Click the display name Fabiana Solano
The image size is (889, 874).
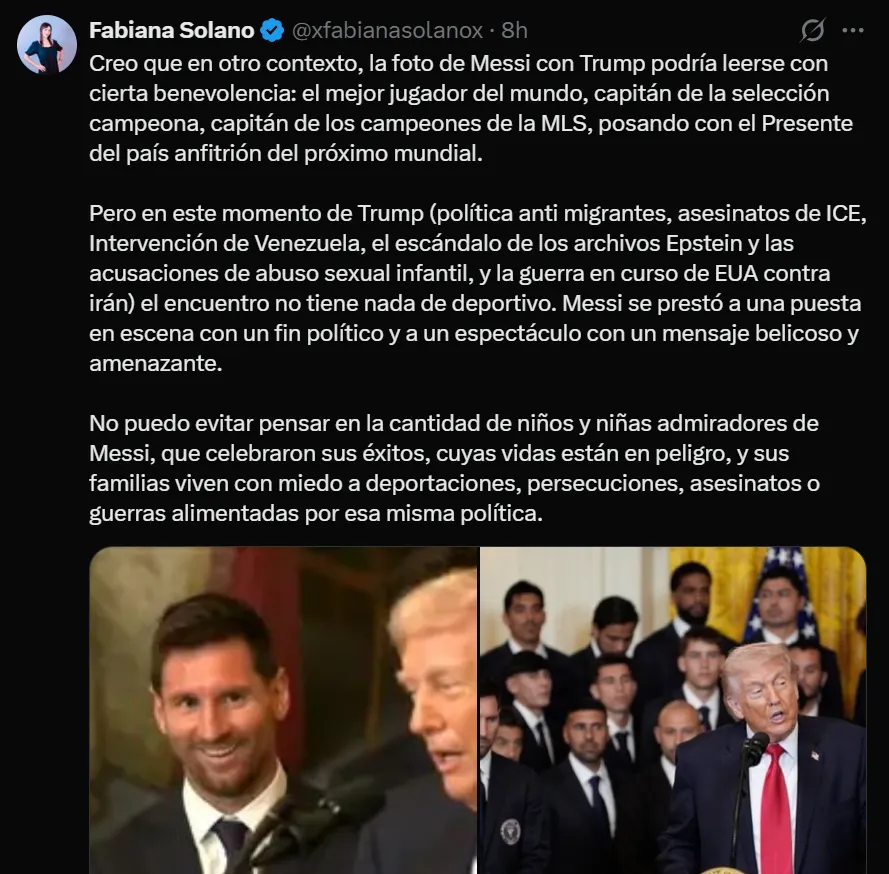tap(171, 31)
